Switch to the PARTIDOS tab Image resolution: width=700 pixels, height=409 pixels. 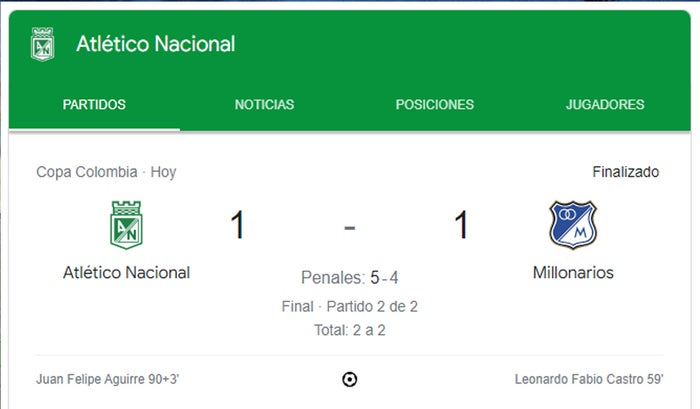click(94, 104)
